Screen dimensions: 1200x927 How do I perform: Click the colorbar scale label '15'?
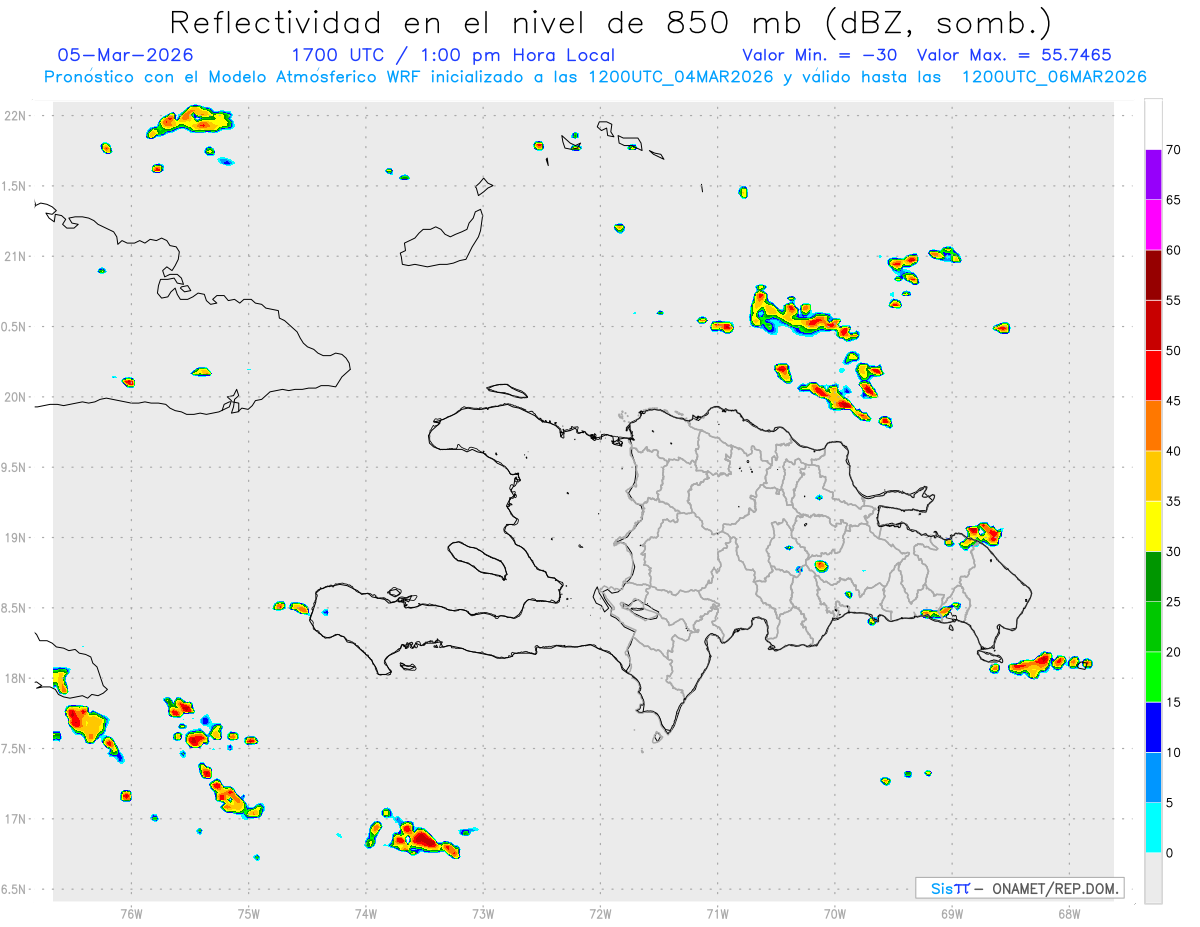[1173, 702]
